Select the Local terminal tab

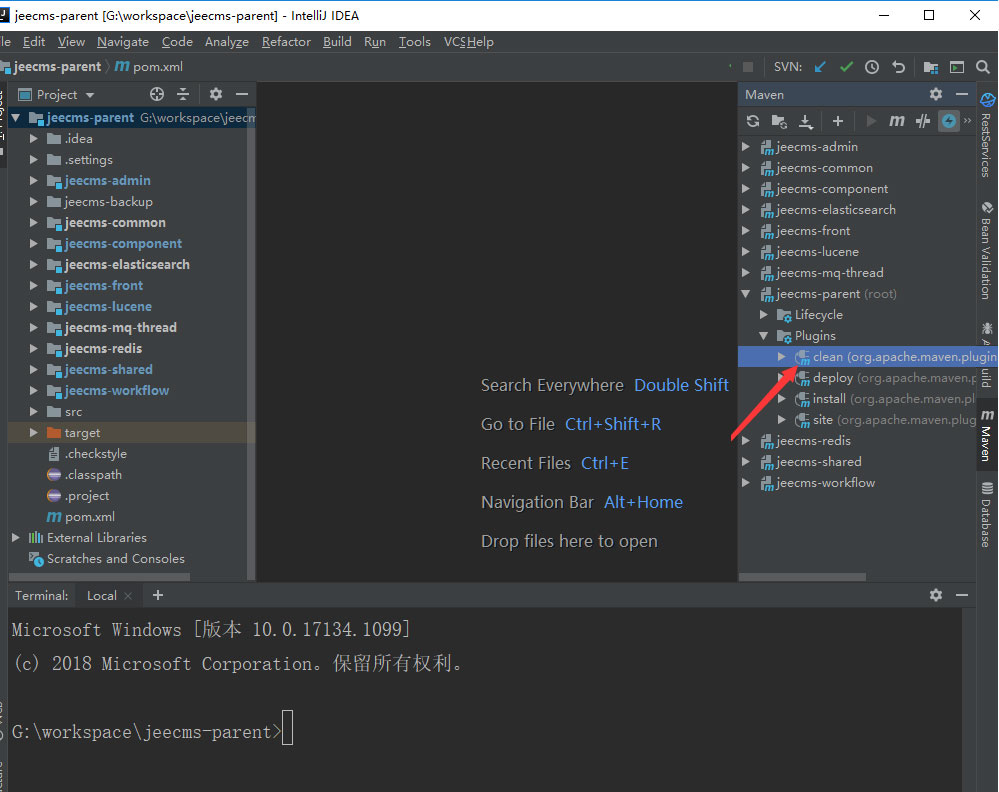(101, 595)
